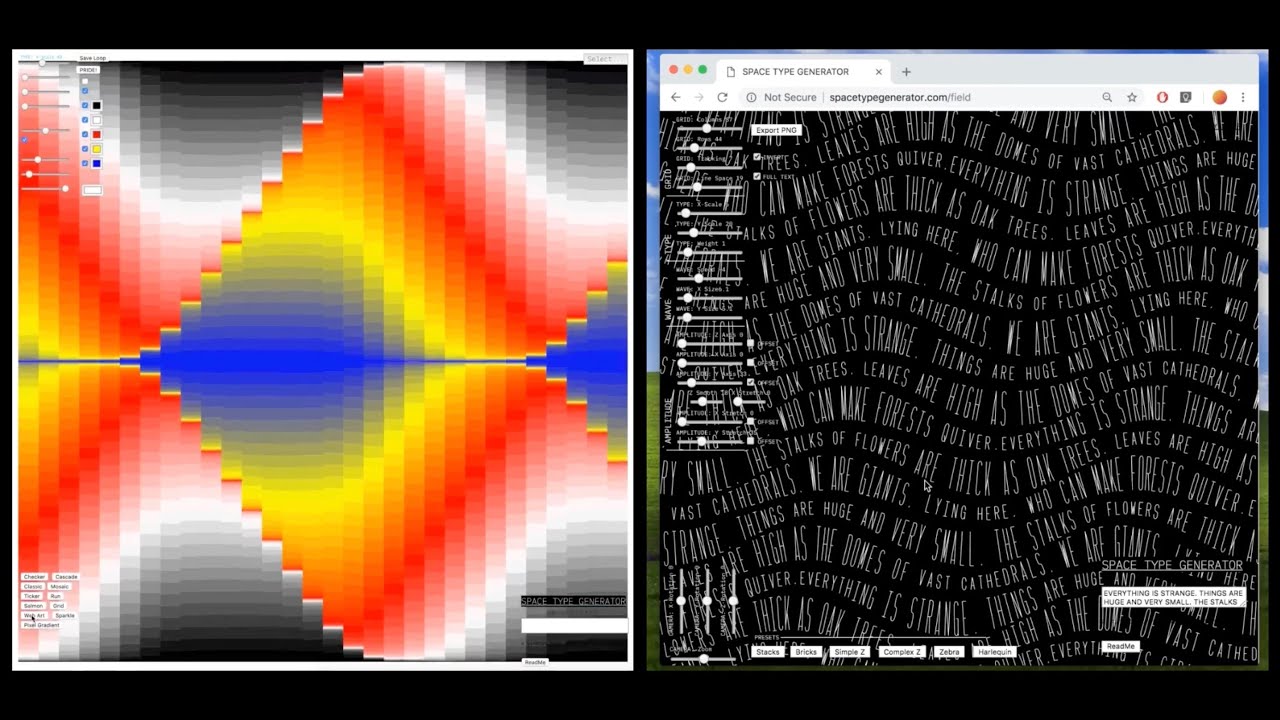
Task: Click Save Loop in gradient window
Action: pos(92,58)
